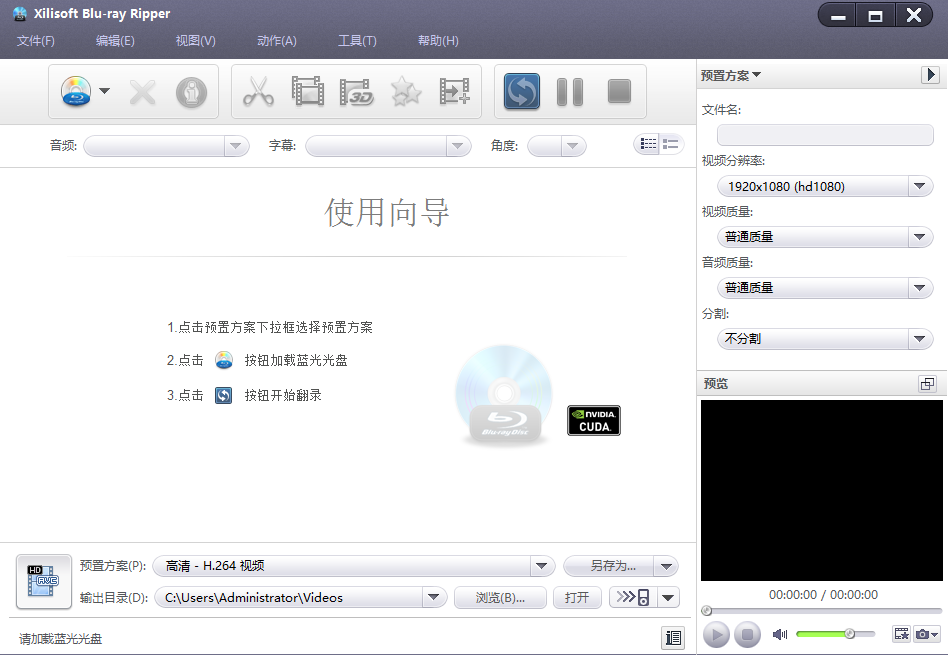
Task: Click the disc info toolbar icon
Action: coord(191,92)
